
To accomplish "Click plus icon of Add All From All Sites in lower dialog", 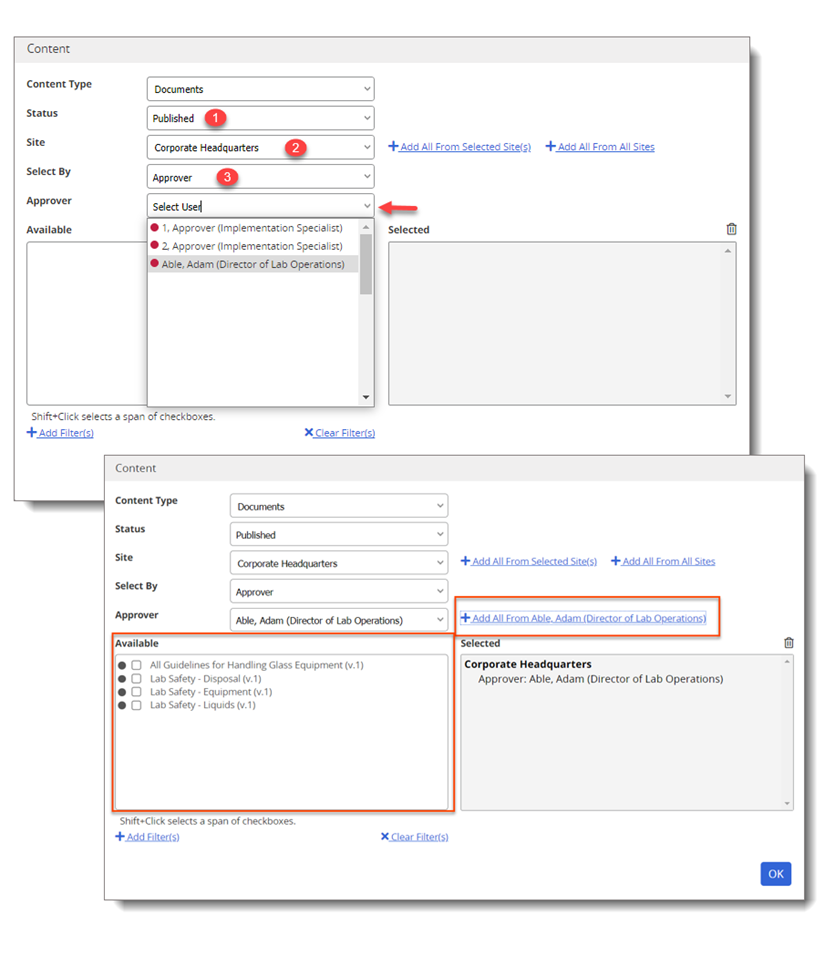I will (x=615, y=561).
